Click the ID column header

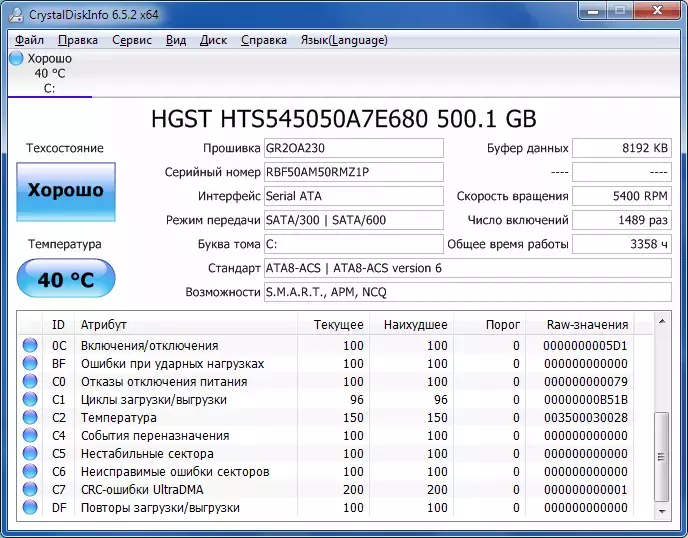tap(58, 325)
